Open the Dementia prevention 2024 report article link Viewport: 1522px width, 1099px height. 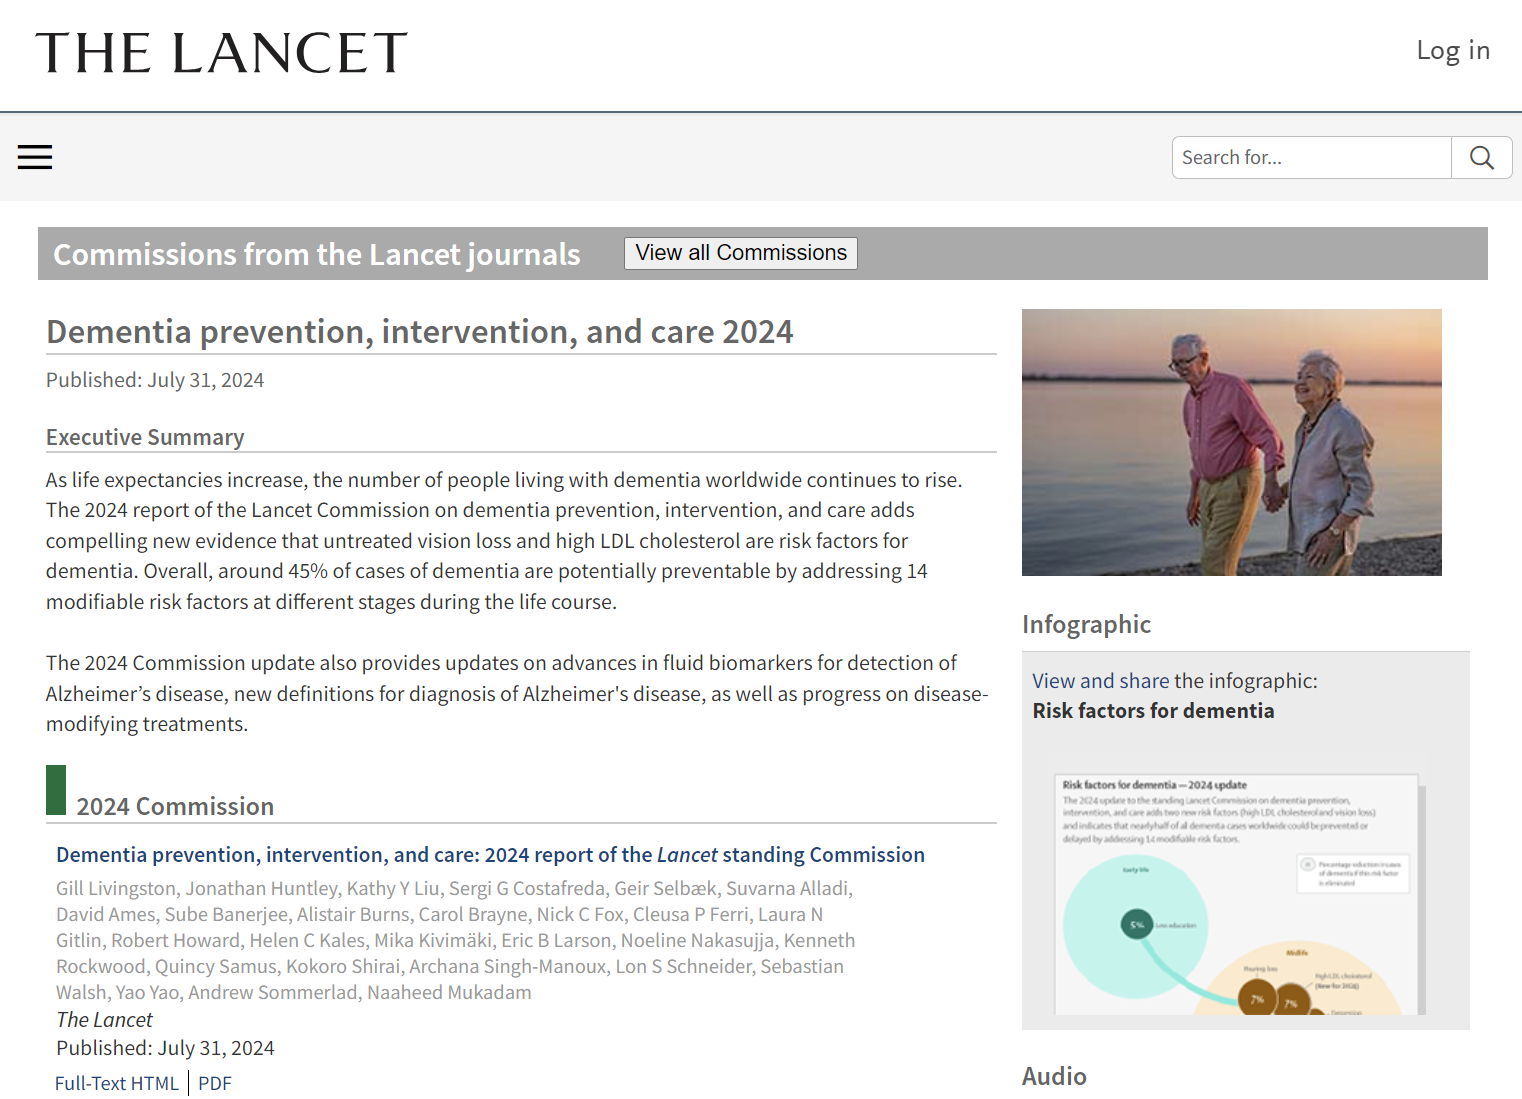coord(490,855)
